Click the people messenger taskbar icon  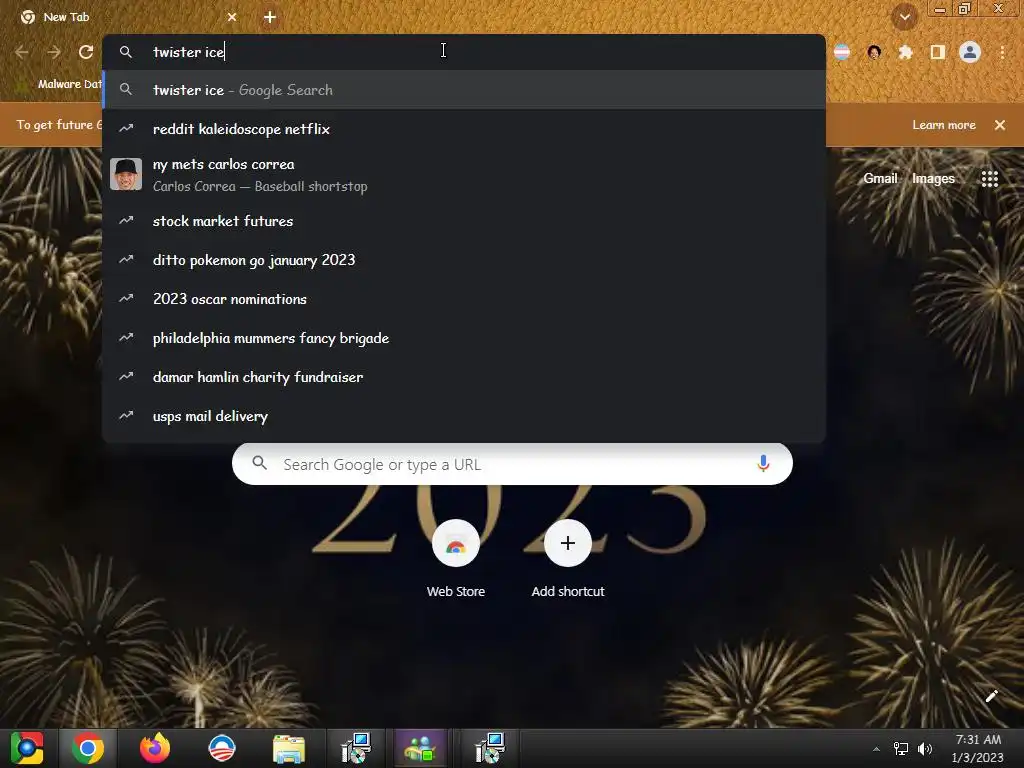[x=420, y=748]
